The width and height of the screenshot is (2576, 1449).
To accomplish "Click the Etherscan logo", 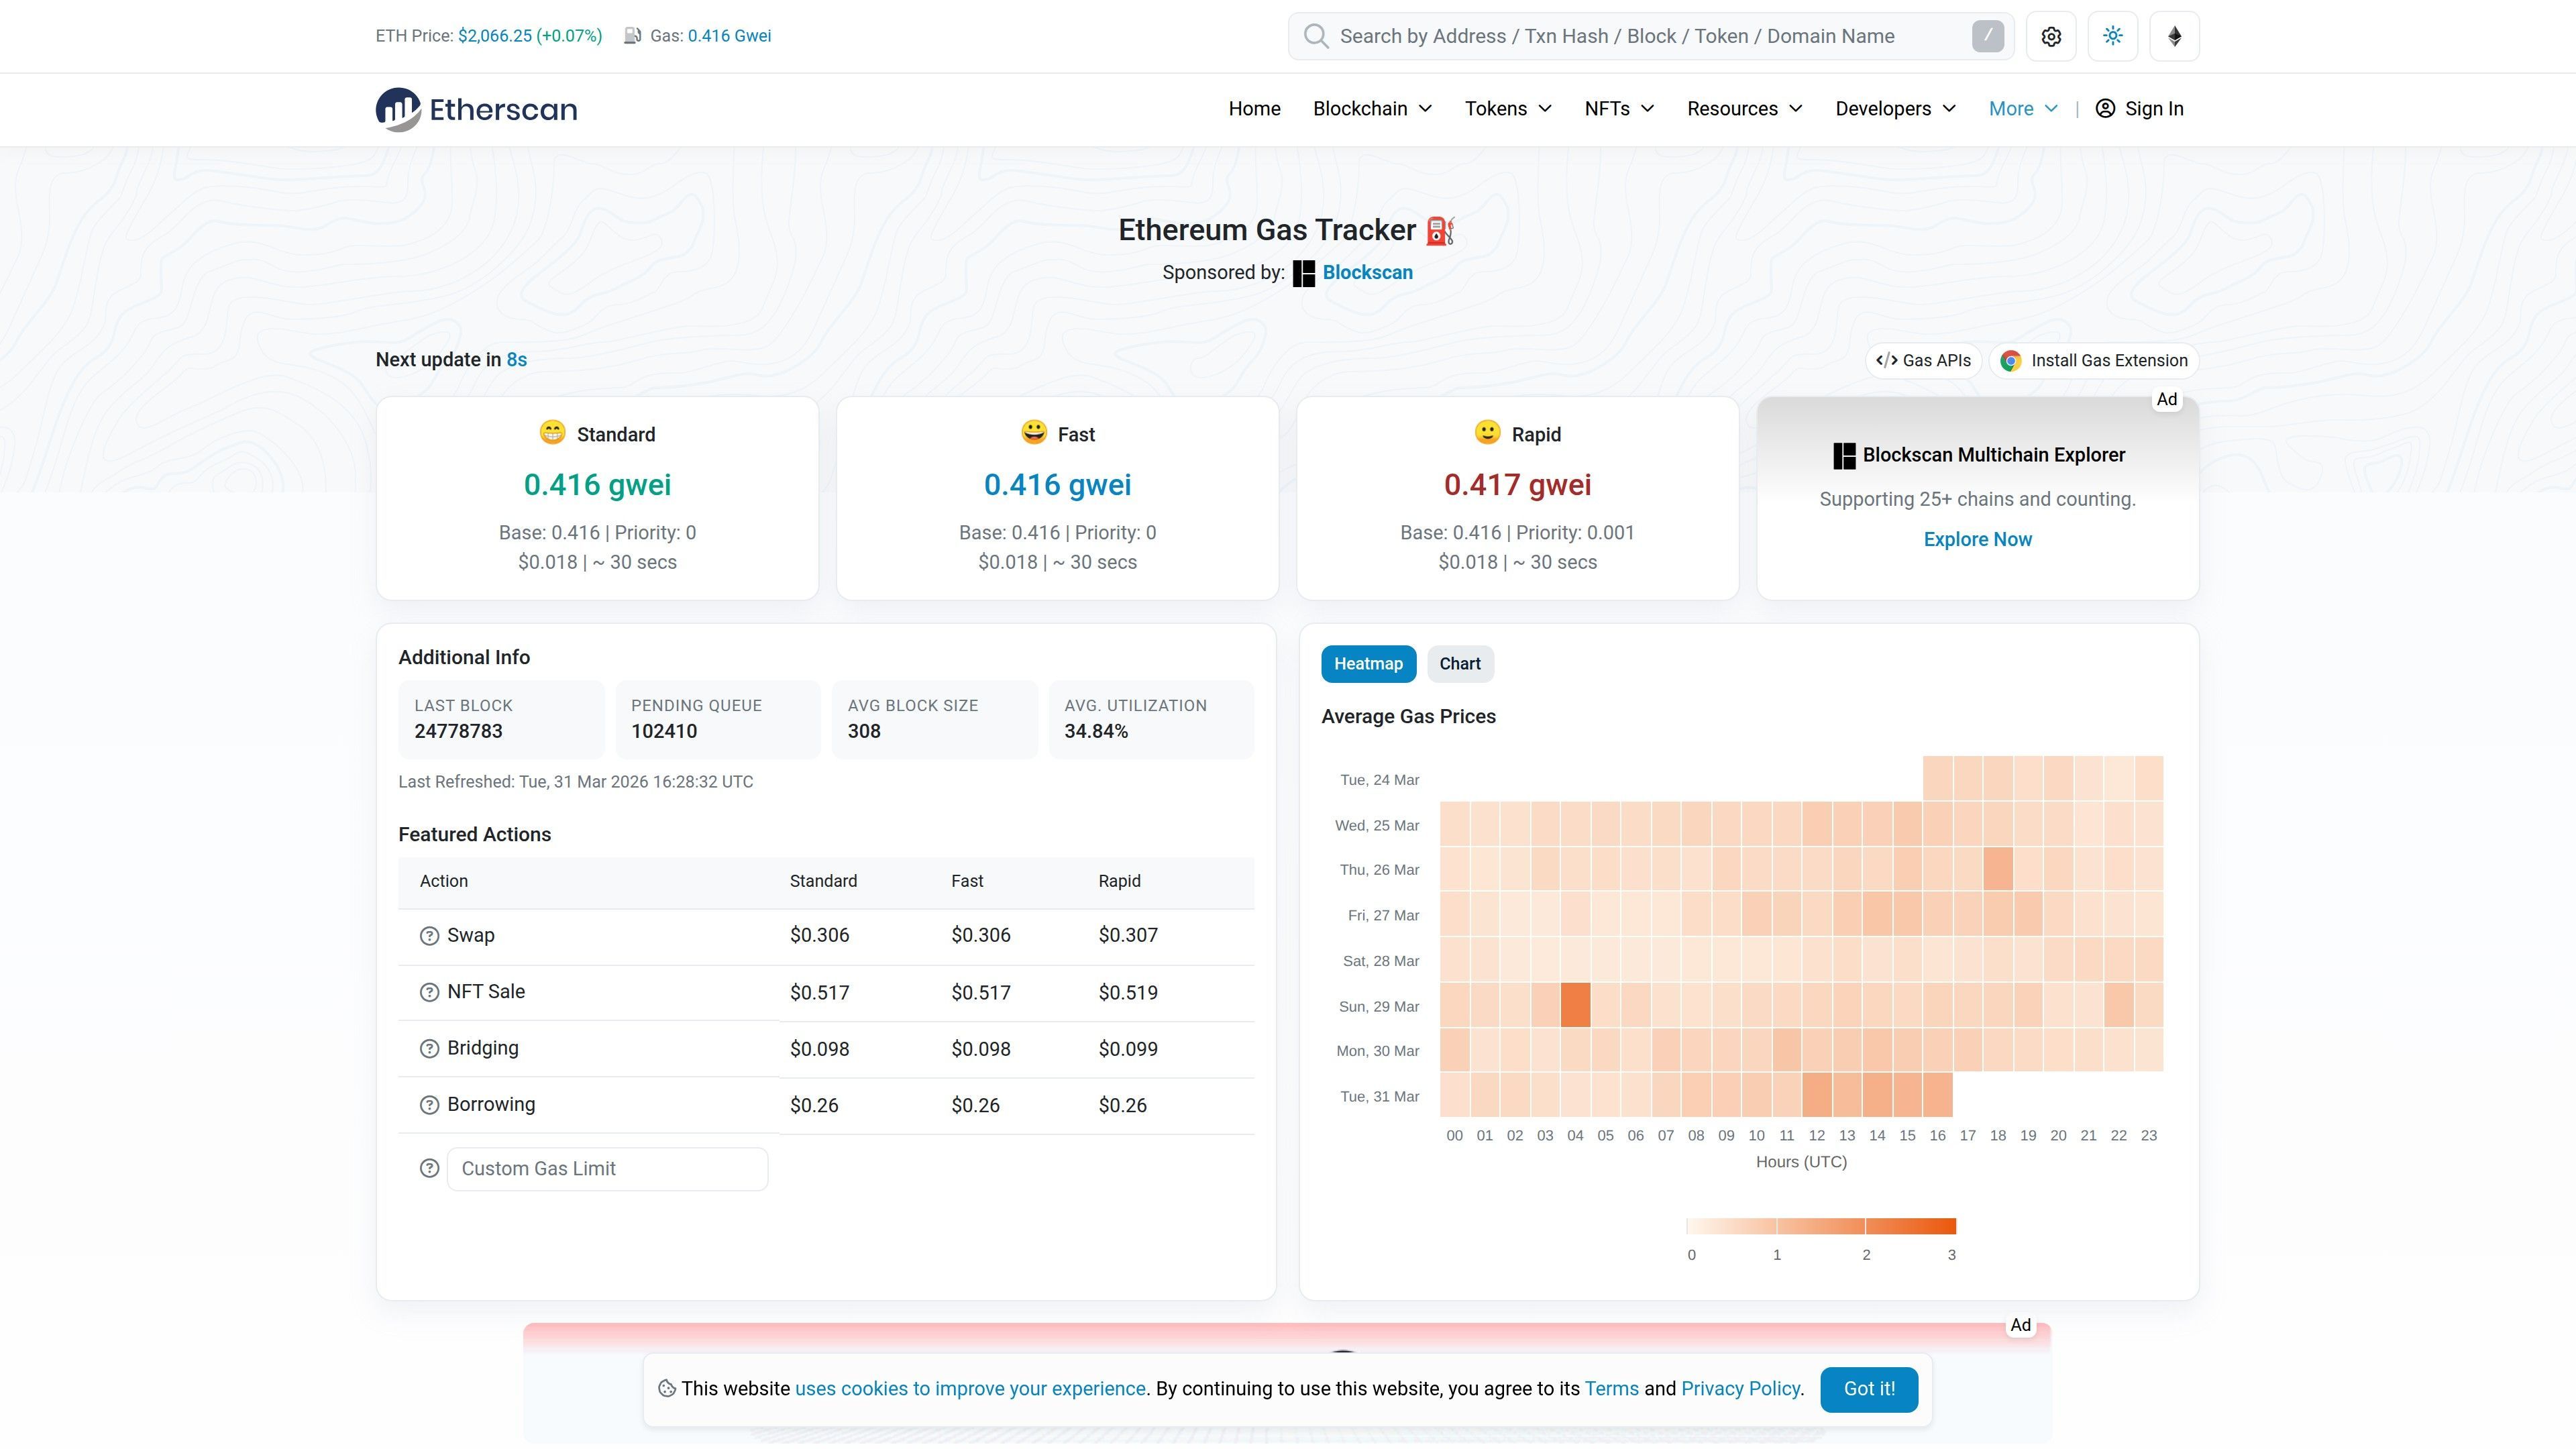I will [477, 109].
